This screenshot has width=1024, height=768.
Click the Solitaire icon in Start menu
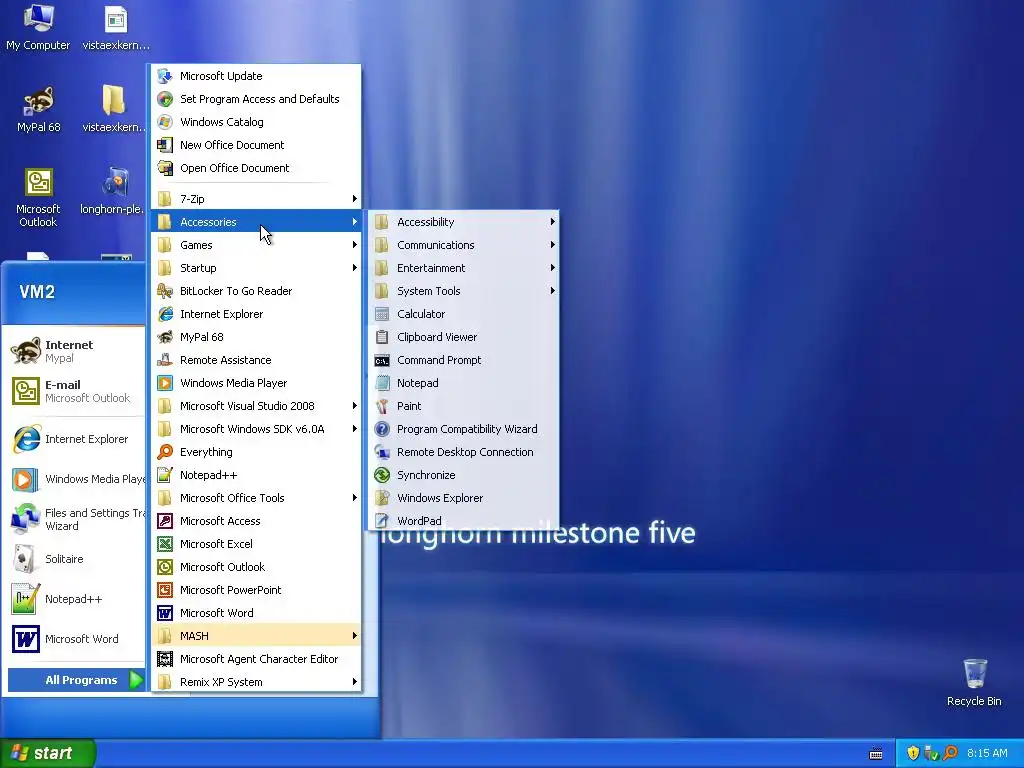coord(24,559)
